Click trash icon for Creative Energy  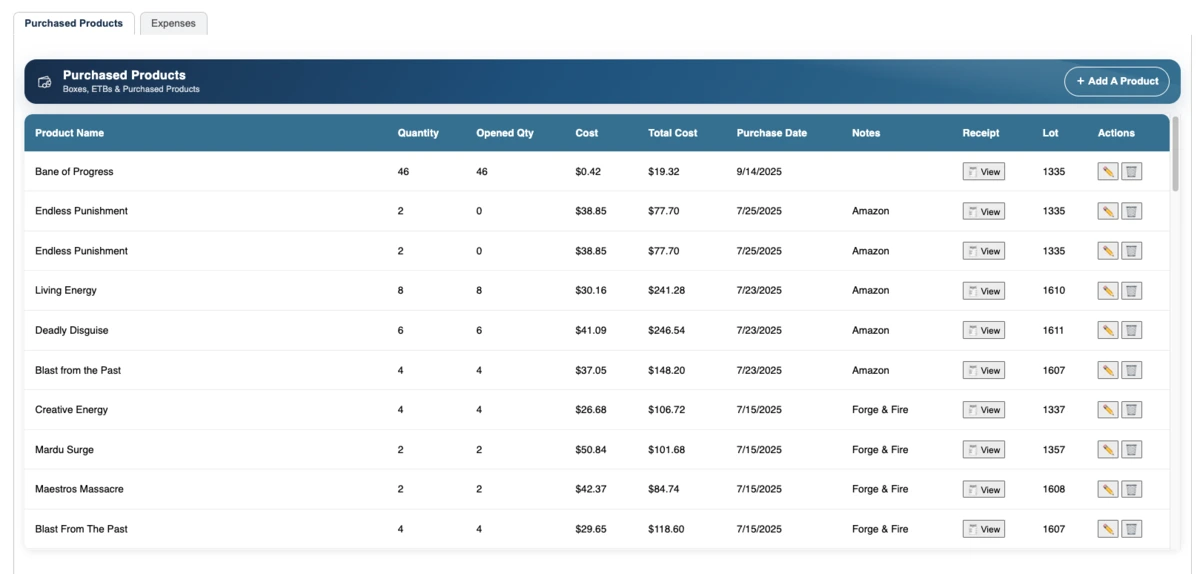[x=1131, y=410]
